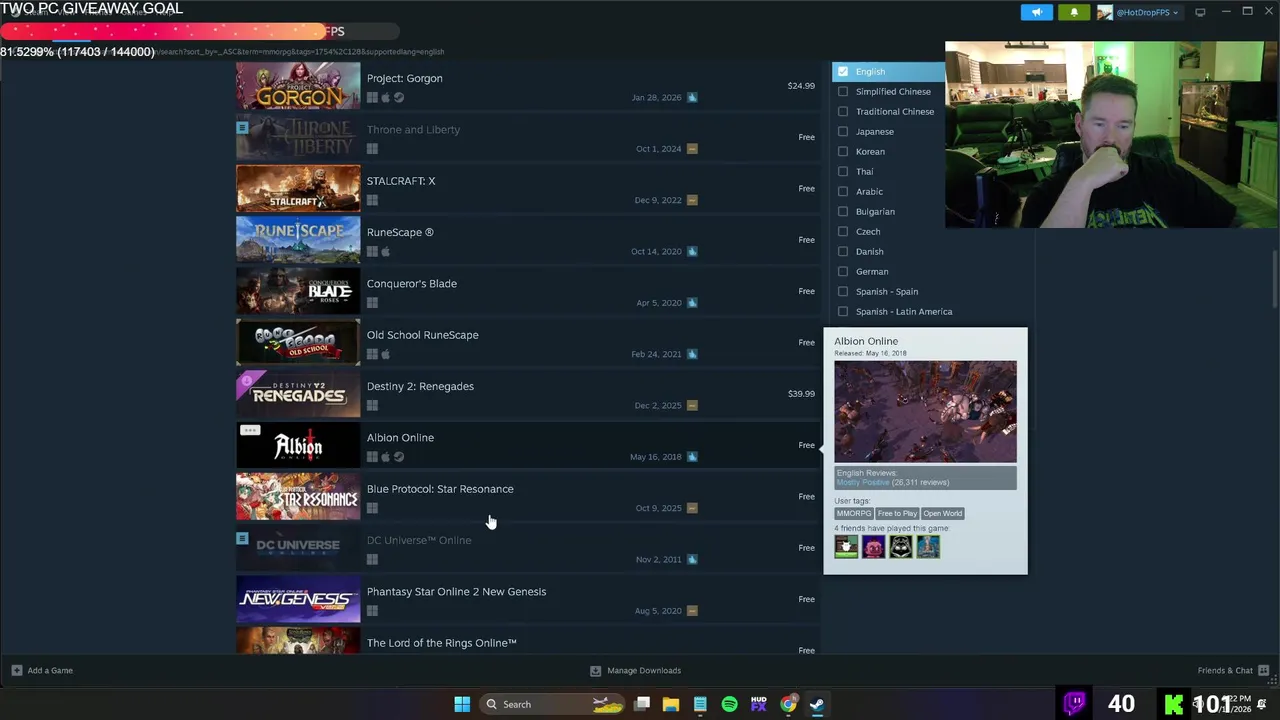Image resolution: width=1280 pixels, height=720 pixels.
Task: Click the page scrollbar thumb
Action: [x=1274, y=280]
